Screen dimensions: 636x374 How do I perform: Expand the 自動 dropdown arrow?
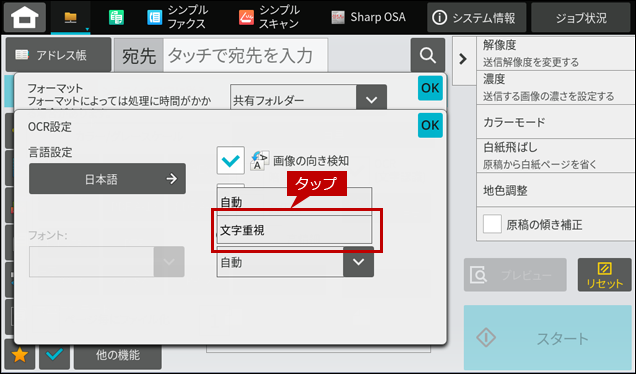coord(358,262)
